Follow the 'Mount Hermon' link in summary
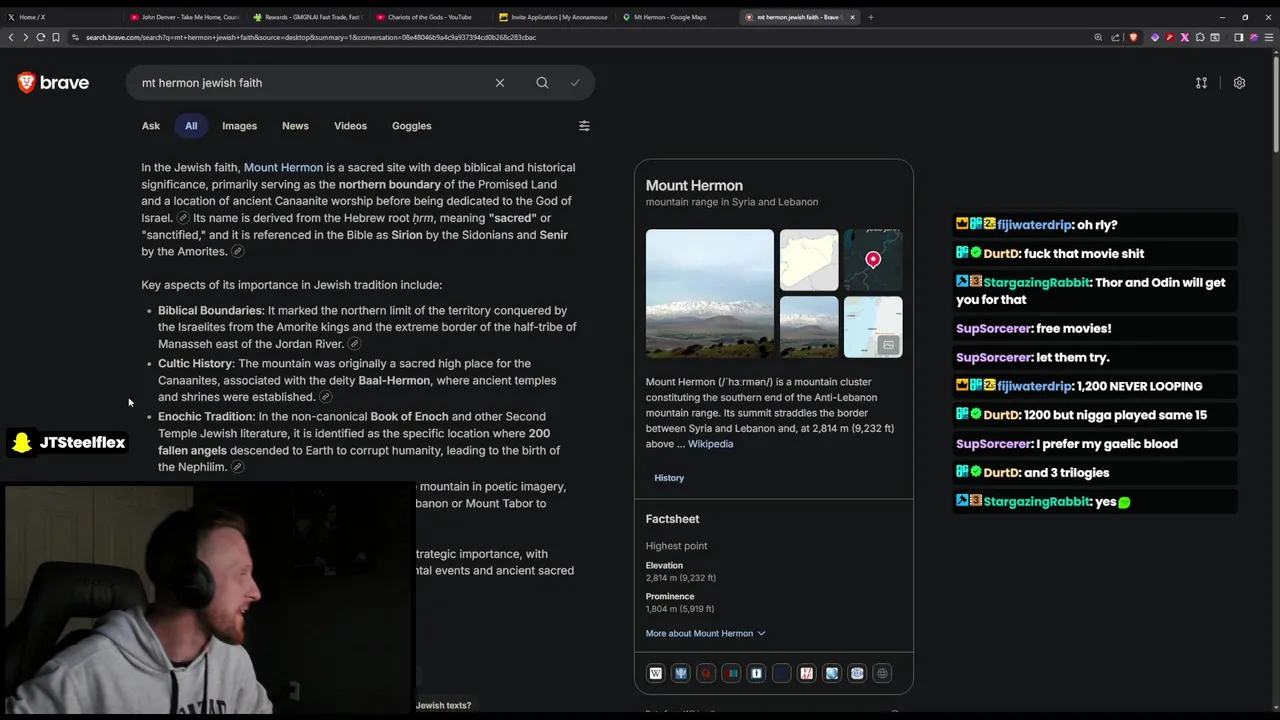The image size is (1280, 720). click(283, 168)
